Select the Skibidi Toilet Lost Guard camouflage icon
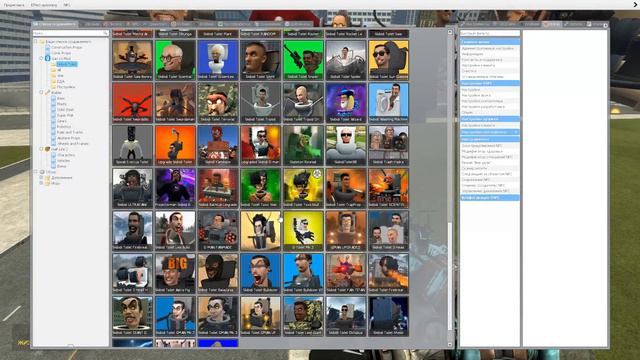 coord(303,316)
